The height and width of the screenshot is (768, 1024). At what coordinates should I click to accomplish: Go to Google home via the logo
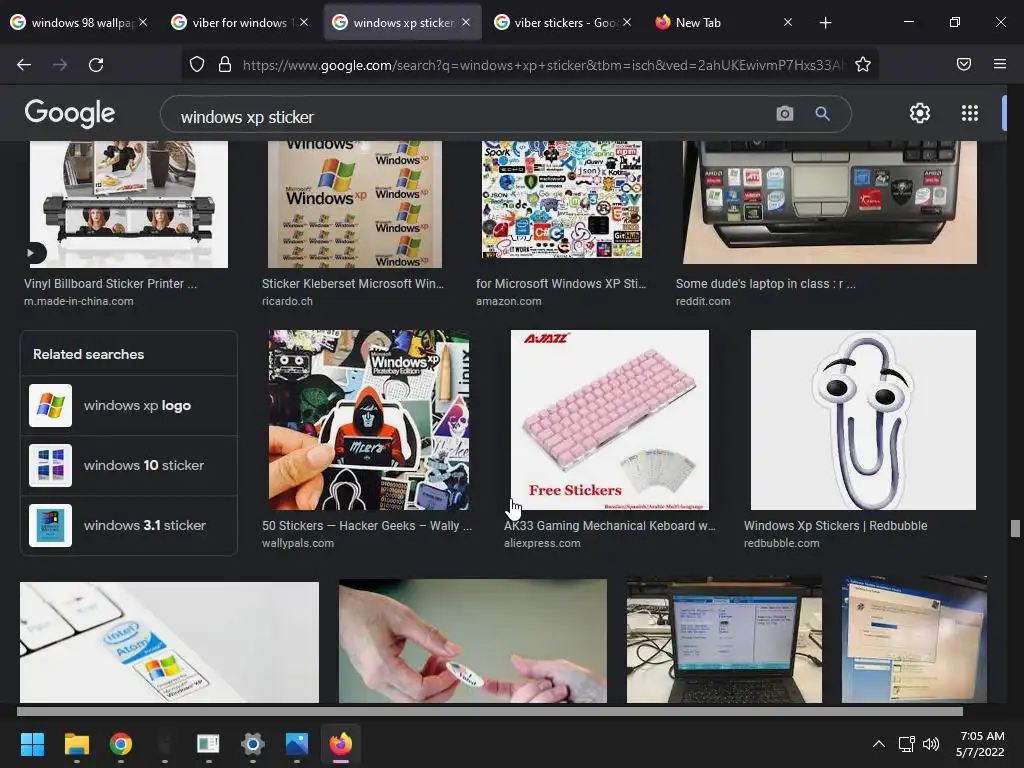click(70, 113)
